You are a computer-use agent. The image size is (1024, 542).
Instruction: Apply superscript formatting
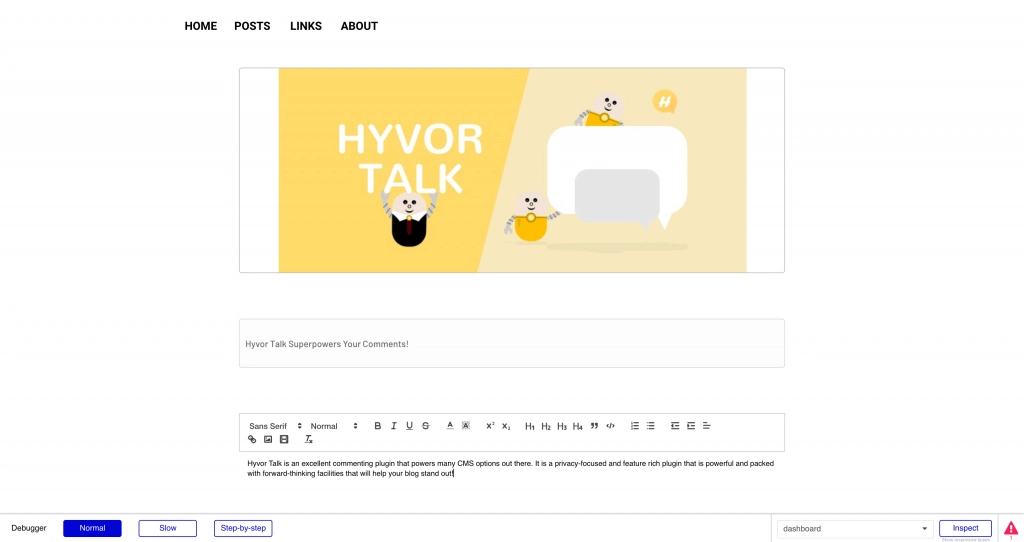click(490, 426)
